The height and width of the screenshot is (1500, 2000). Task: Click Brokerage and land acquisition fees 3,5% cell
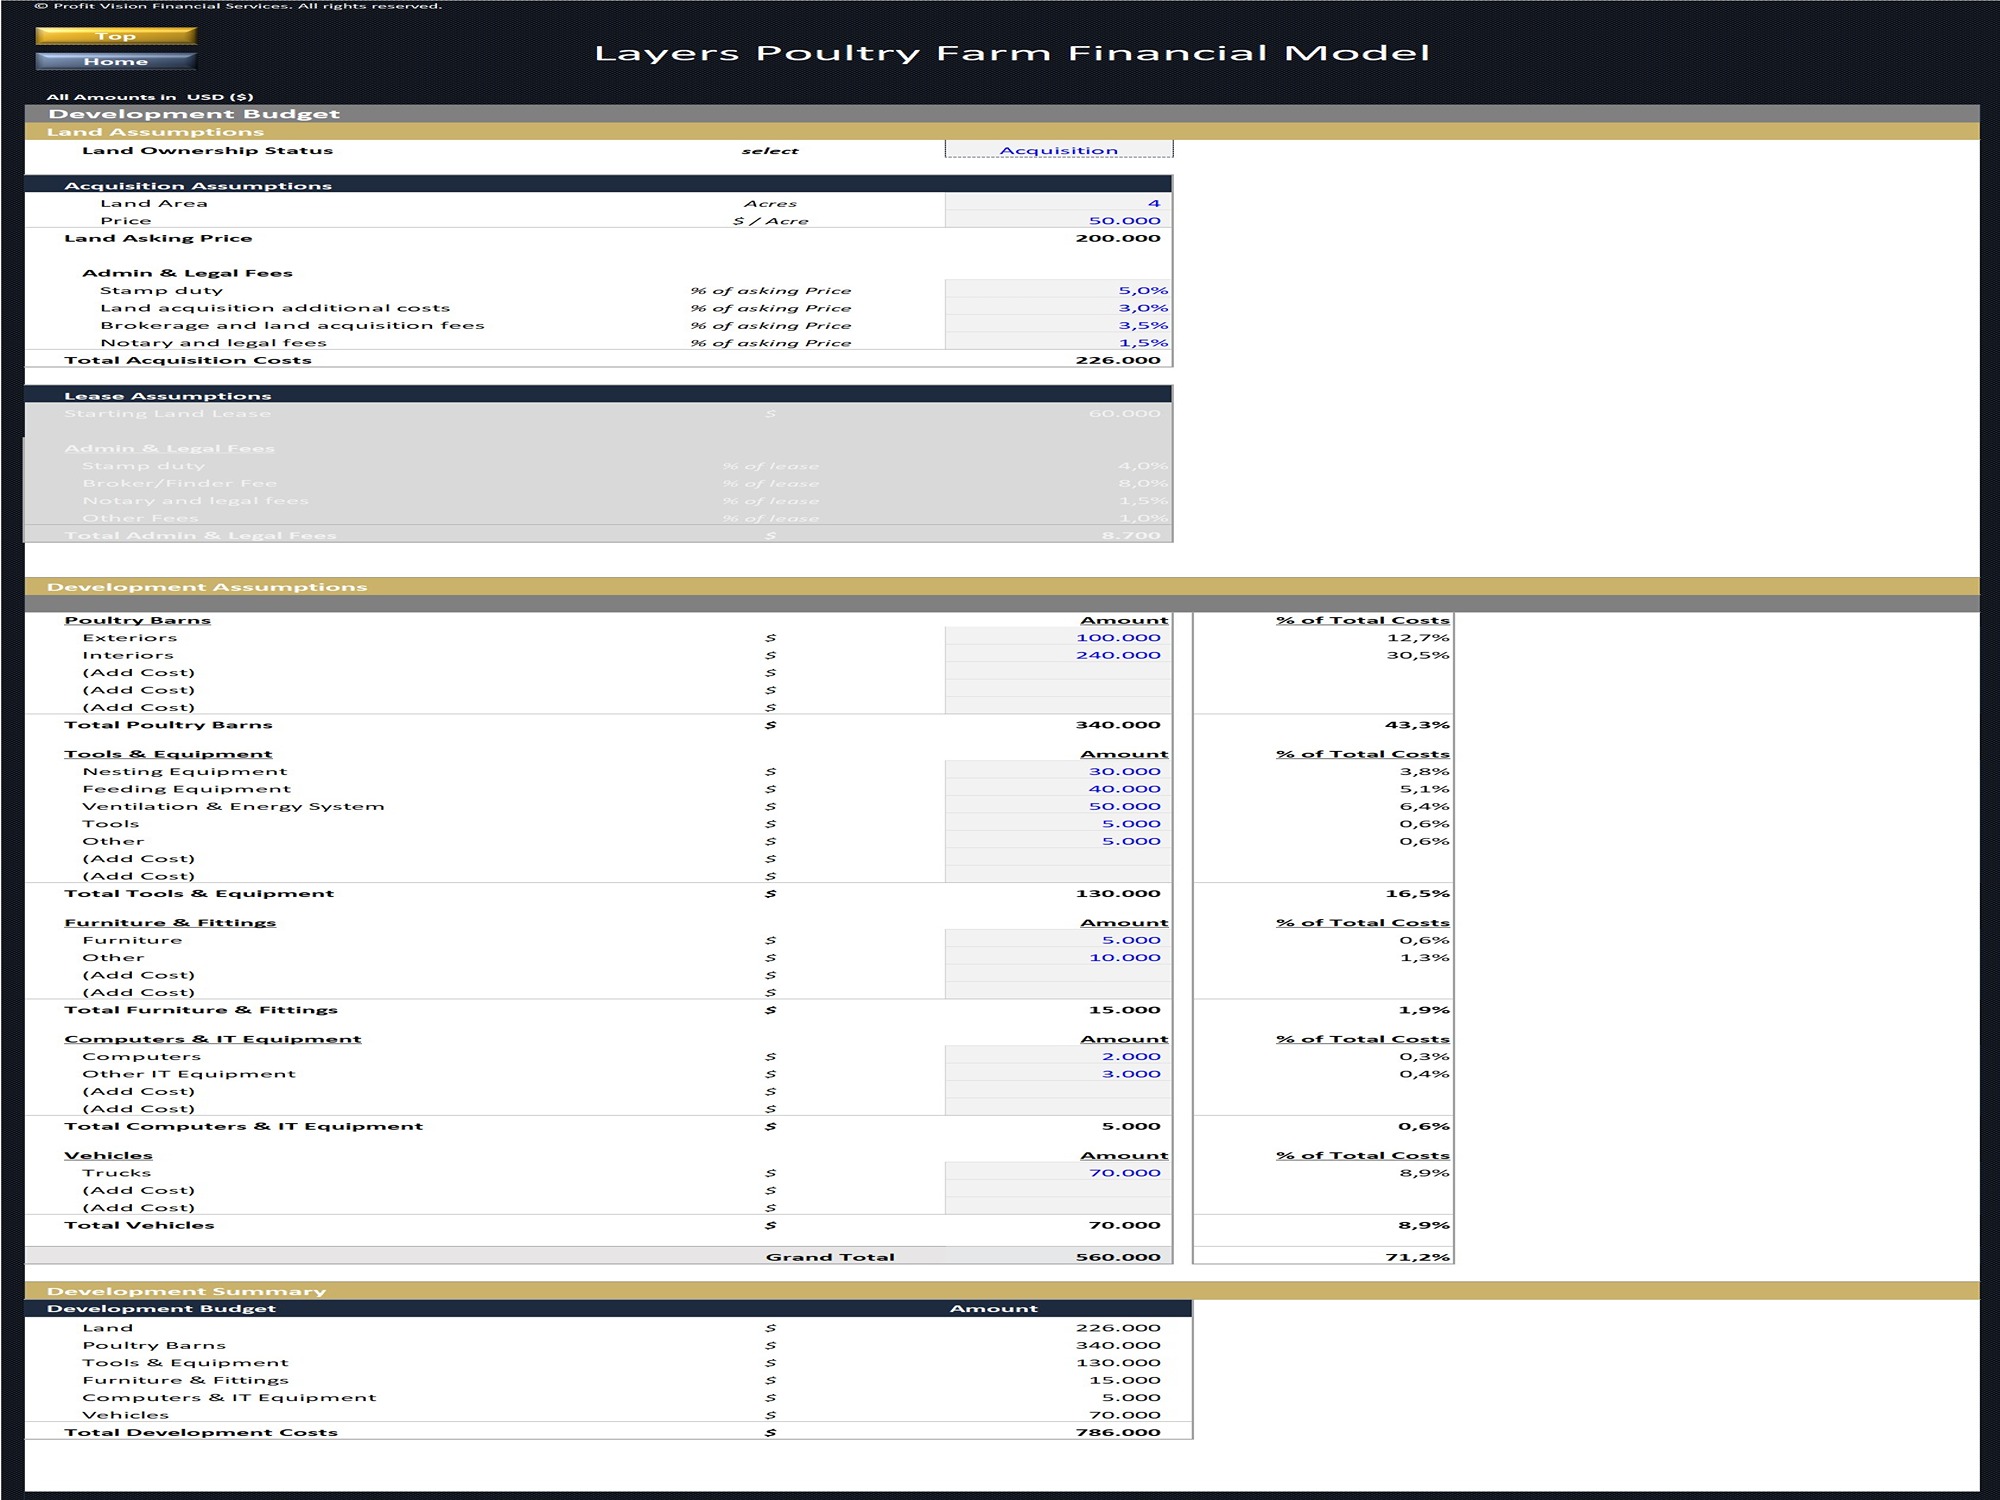click(1058, 325)
